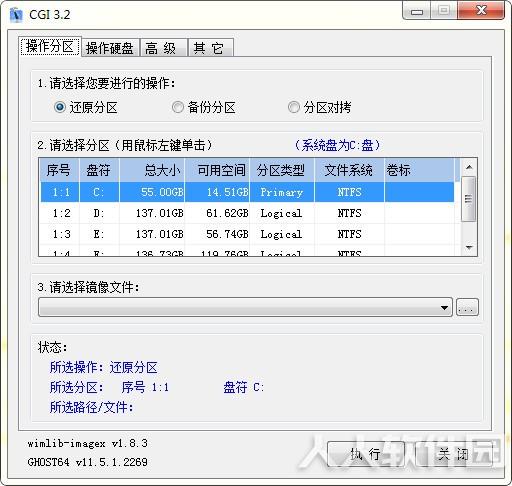This screenshot has width=512, height=486.
Task: Click the 分区类型 column header
Action: pyautogui.click(x=282, y=170)
